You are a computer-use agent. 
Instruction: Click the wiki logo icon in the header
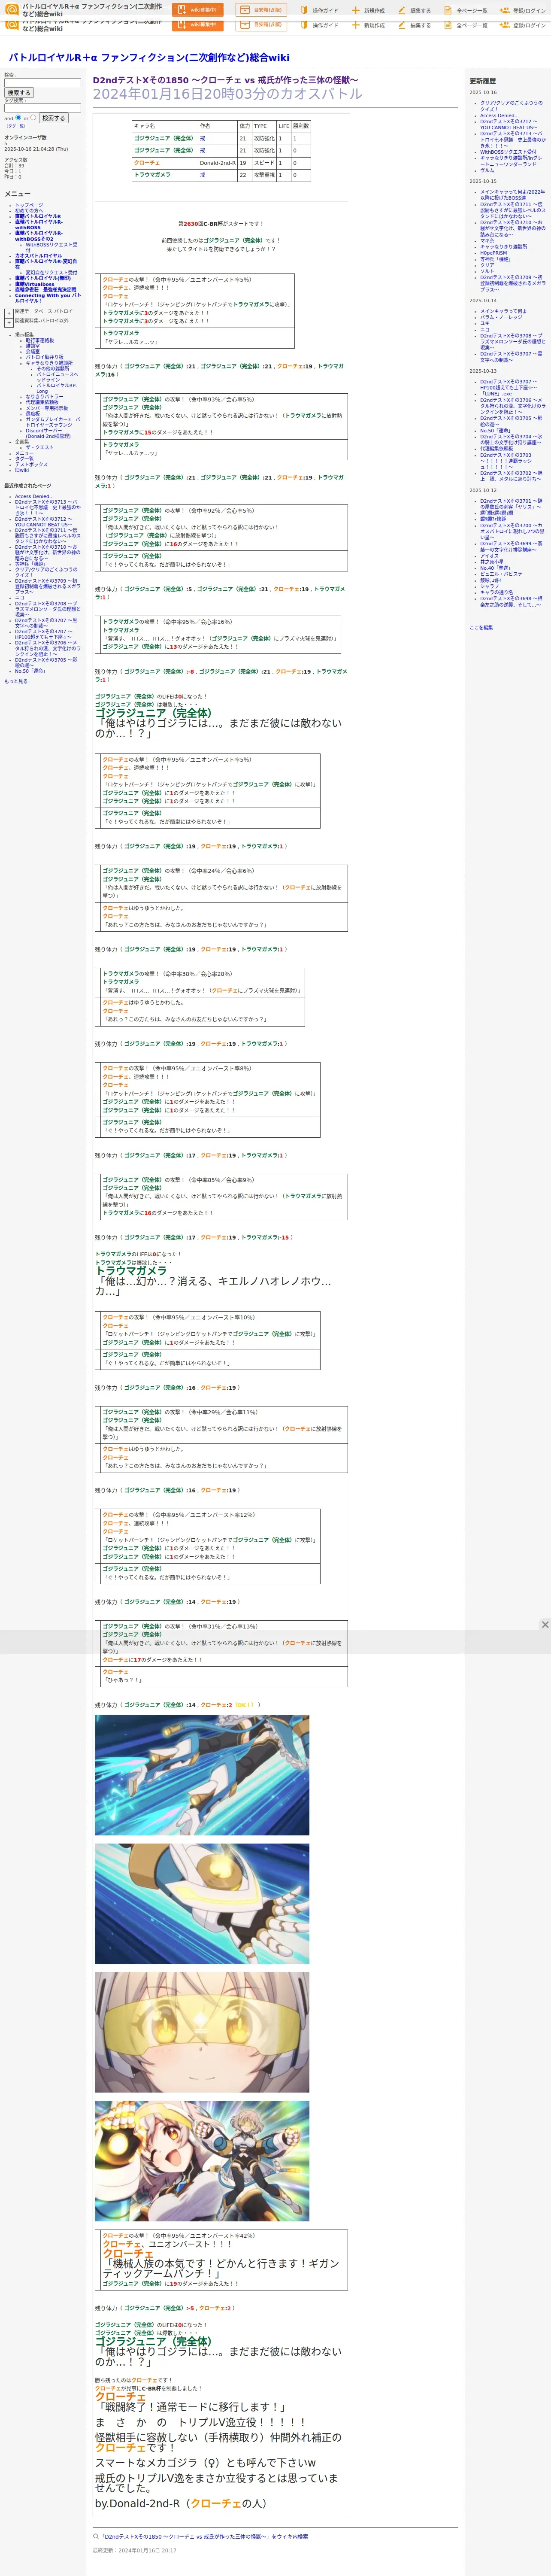(x=12, y=9)
